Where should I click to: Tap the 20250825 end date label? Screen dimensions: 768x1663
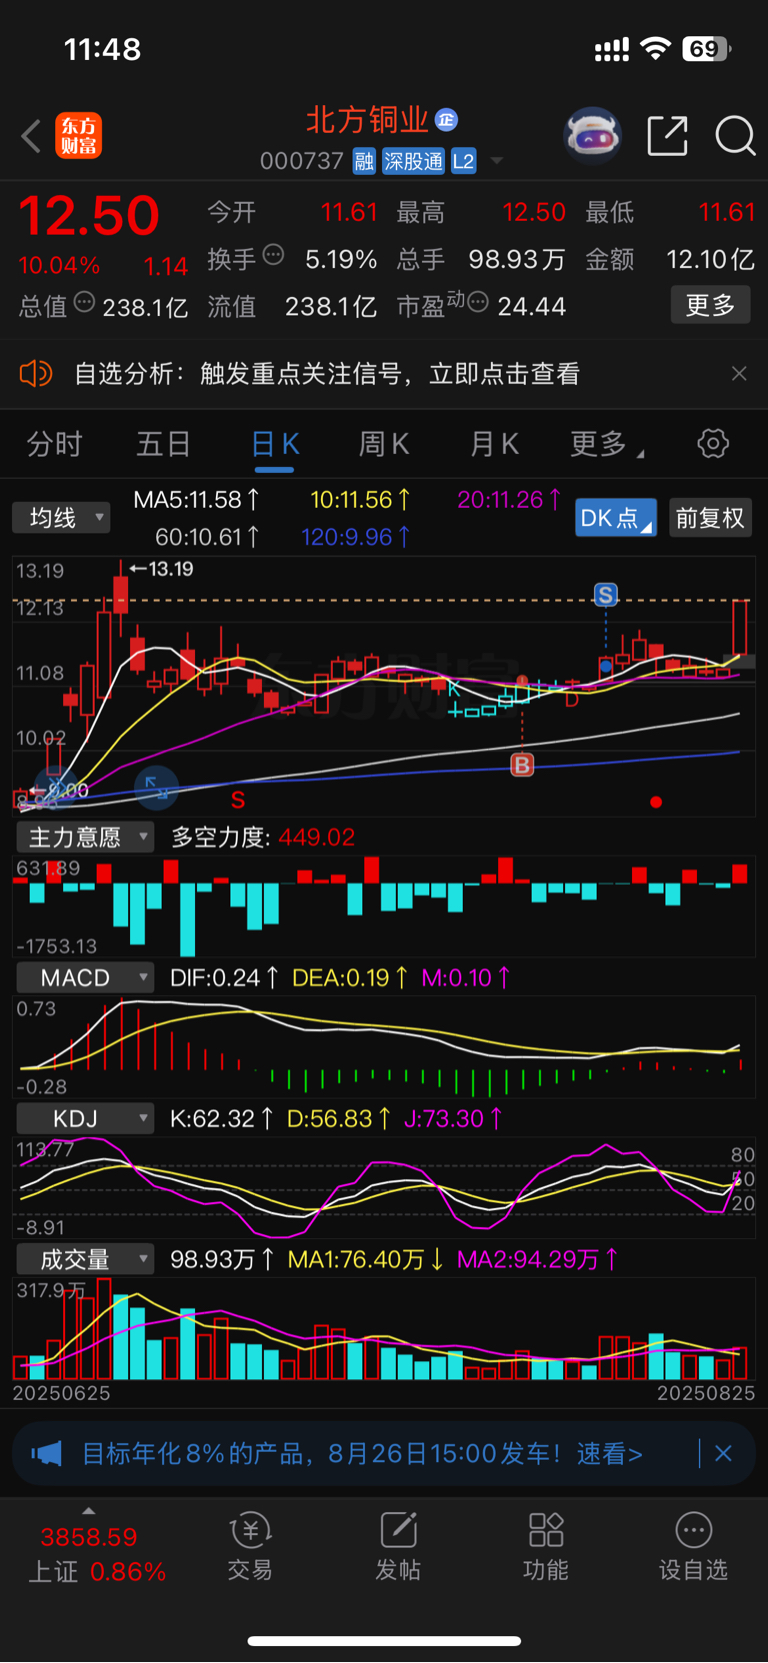[706, 1393]
